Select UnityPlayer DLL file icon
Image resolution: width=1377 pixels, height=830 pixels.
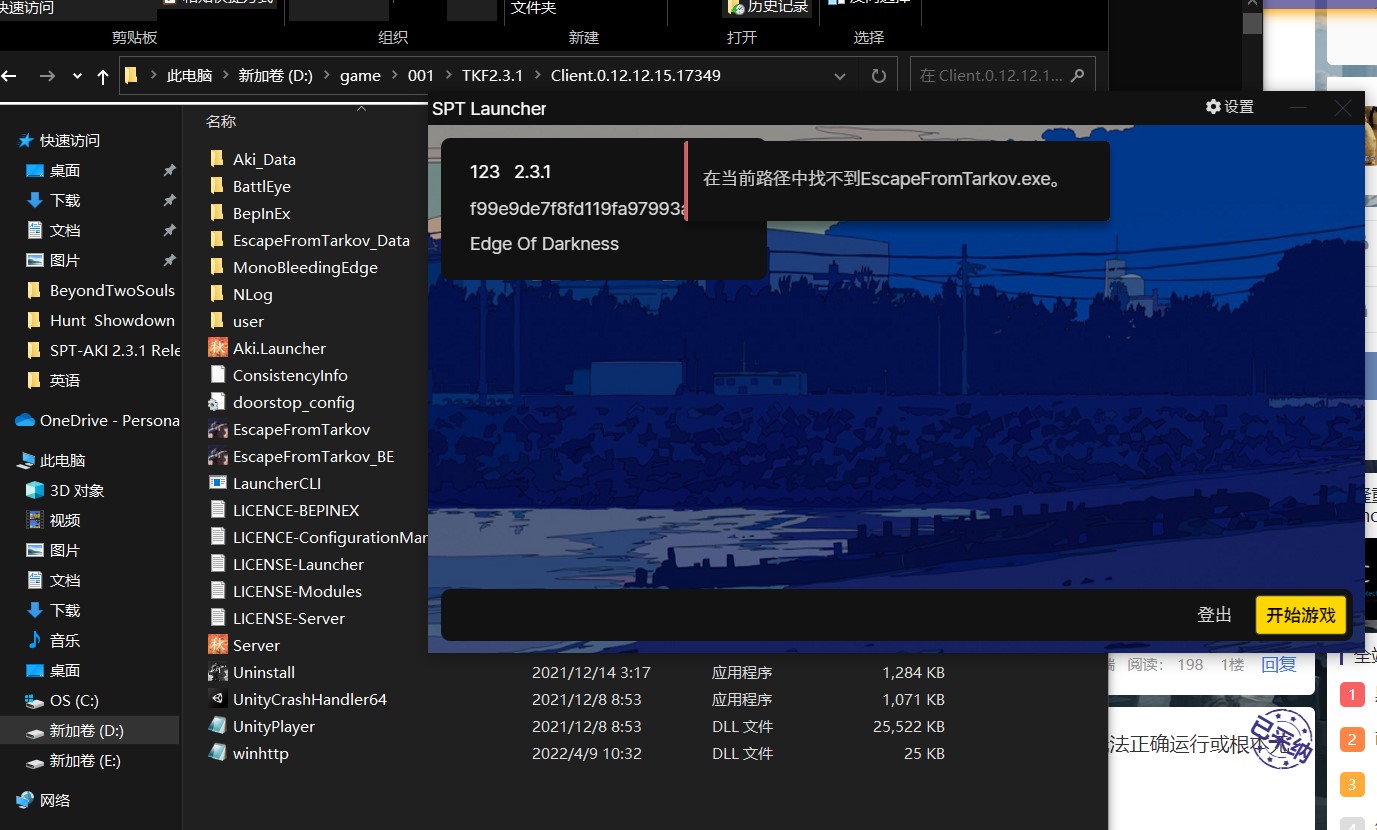[x=217, y=726]
